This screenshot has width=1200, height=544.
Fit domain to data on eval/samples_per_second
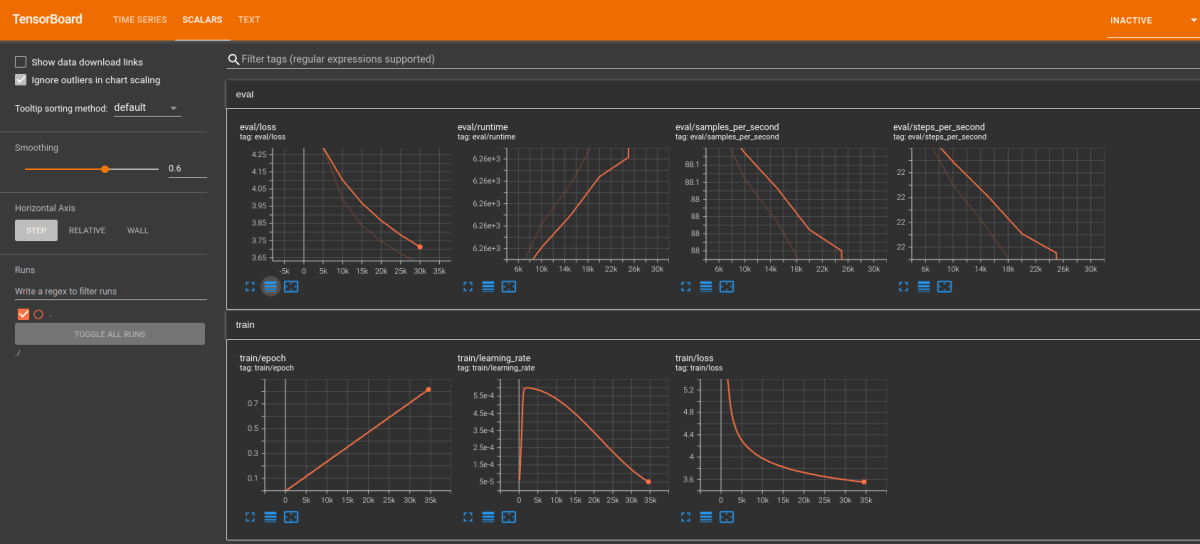coord(727,287)
